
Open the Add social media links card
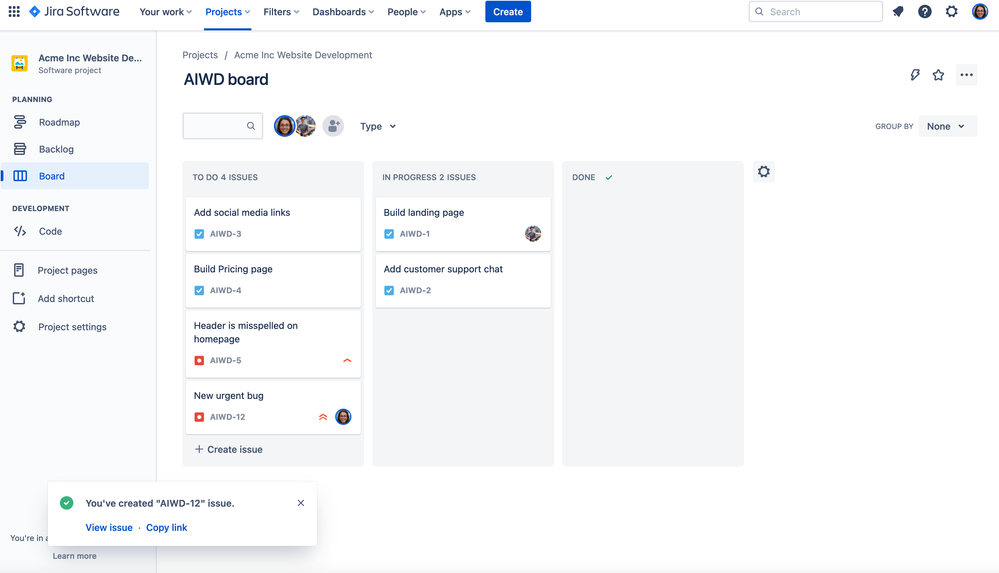click(x=273, y=224)
